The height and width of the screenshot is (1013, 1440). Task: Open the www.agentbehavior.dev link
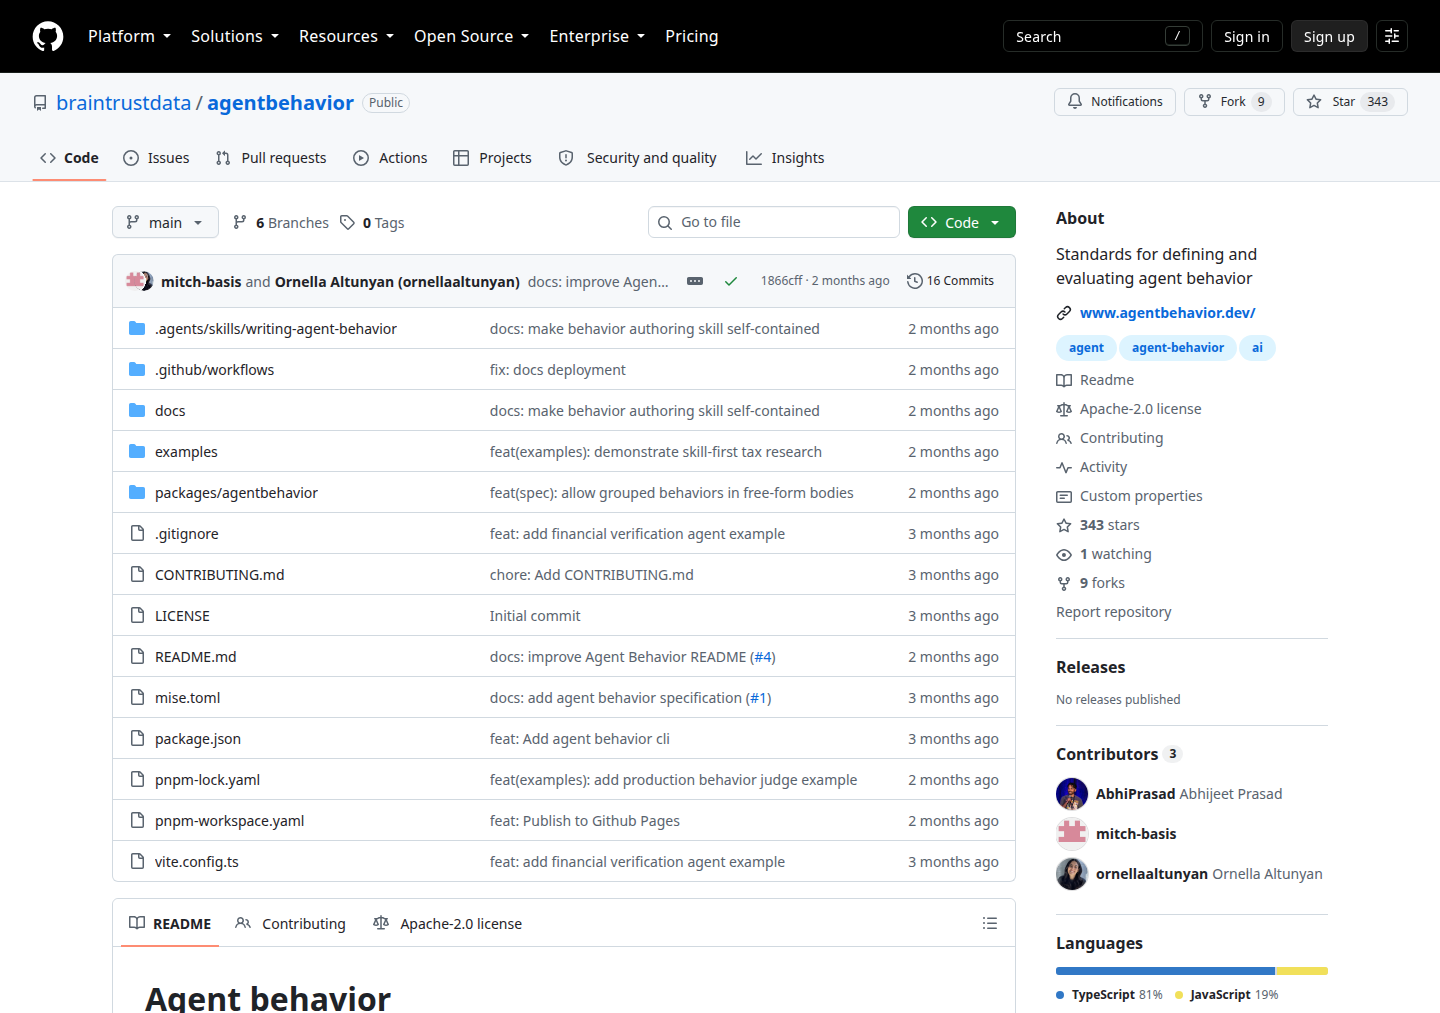coord(1167,313)
